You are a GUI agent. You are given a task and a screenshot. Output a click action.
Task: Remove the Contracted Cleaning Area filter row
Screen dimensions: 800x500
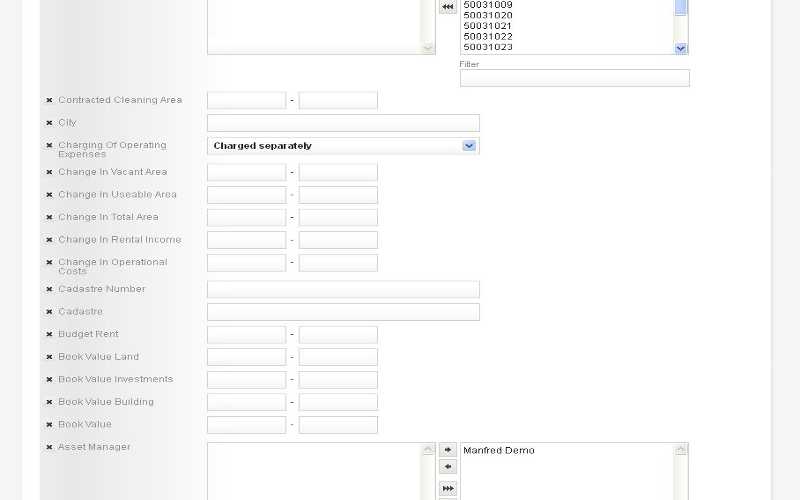[49, 100]
